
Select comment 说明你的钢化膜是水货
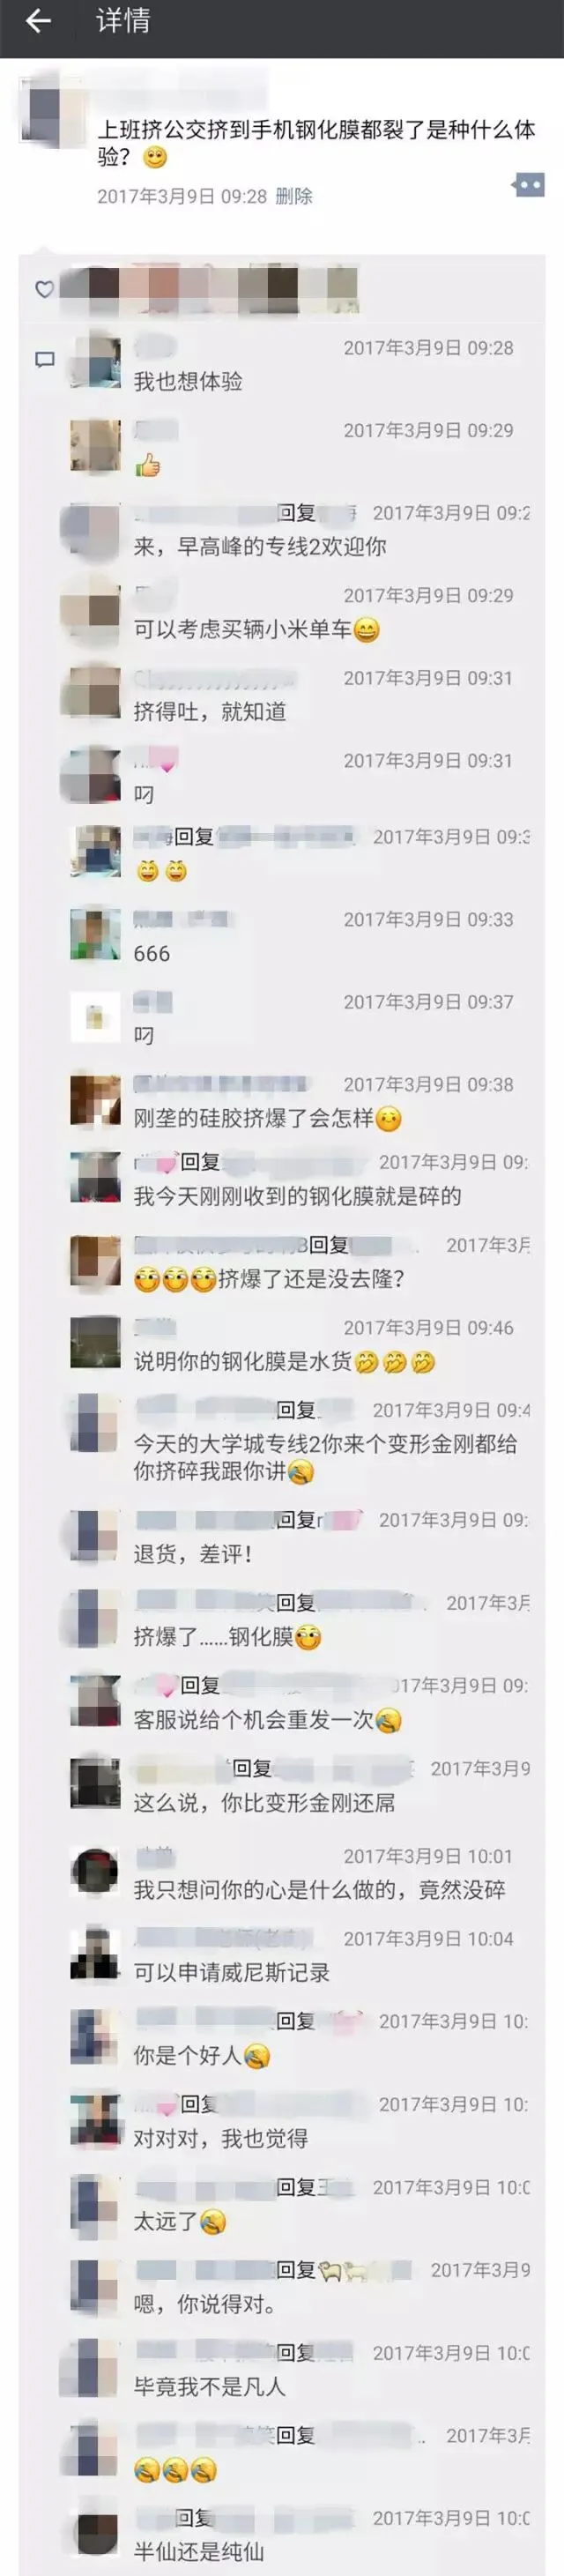click(x=284, y=1362)
